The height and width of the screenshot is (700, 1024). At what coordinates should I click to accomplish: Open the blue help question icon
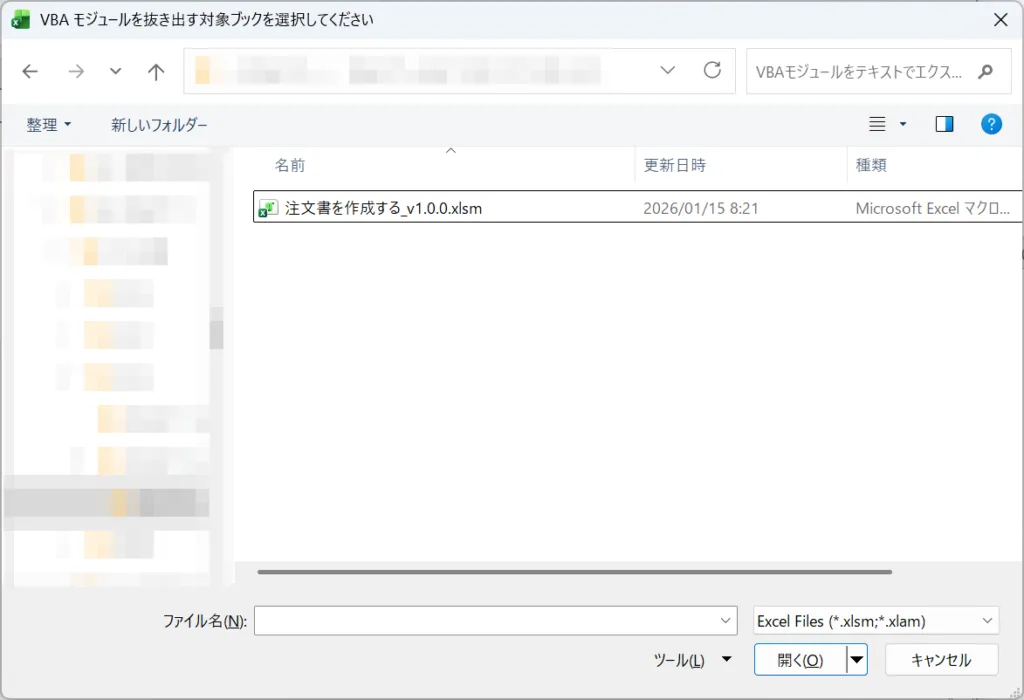pos(991,124)
